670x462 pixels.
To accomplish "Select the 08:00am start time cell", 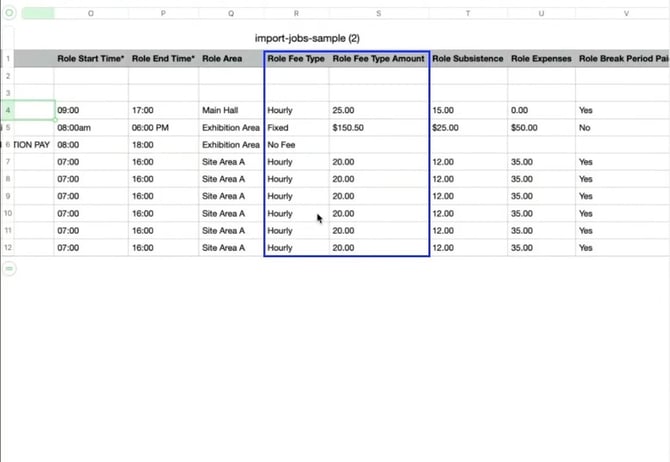I will click(x=91, y=128).
